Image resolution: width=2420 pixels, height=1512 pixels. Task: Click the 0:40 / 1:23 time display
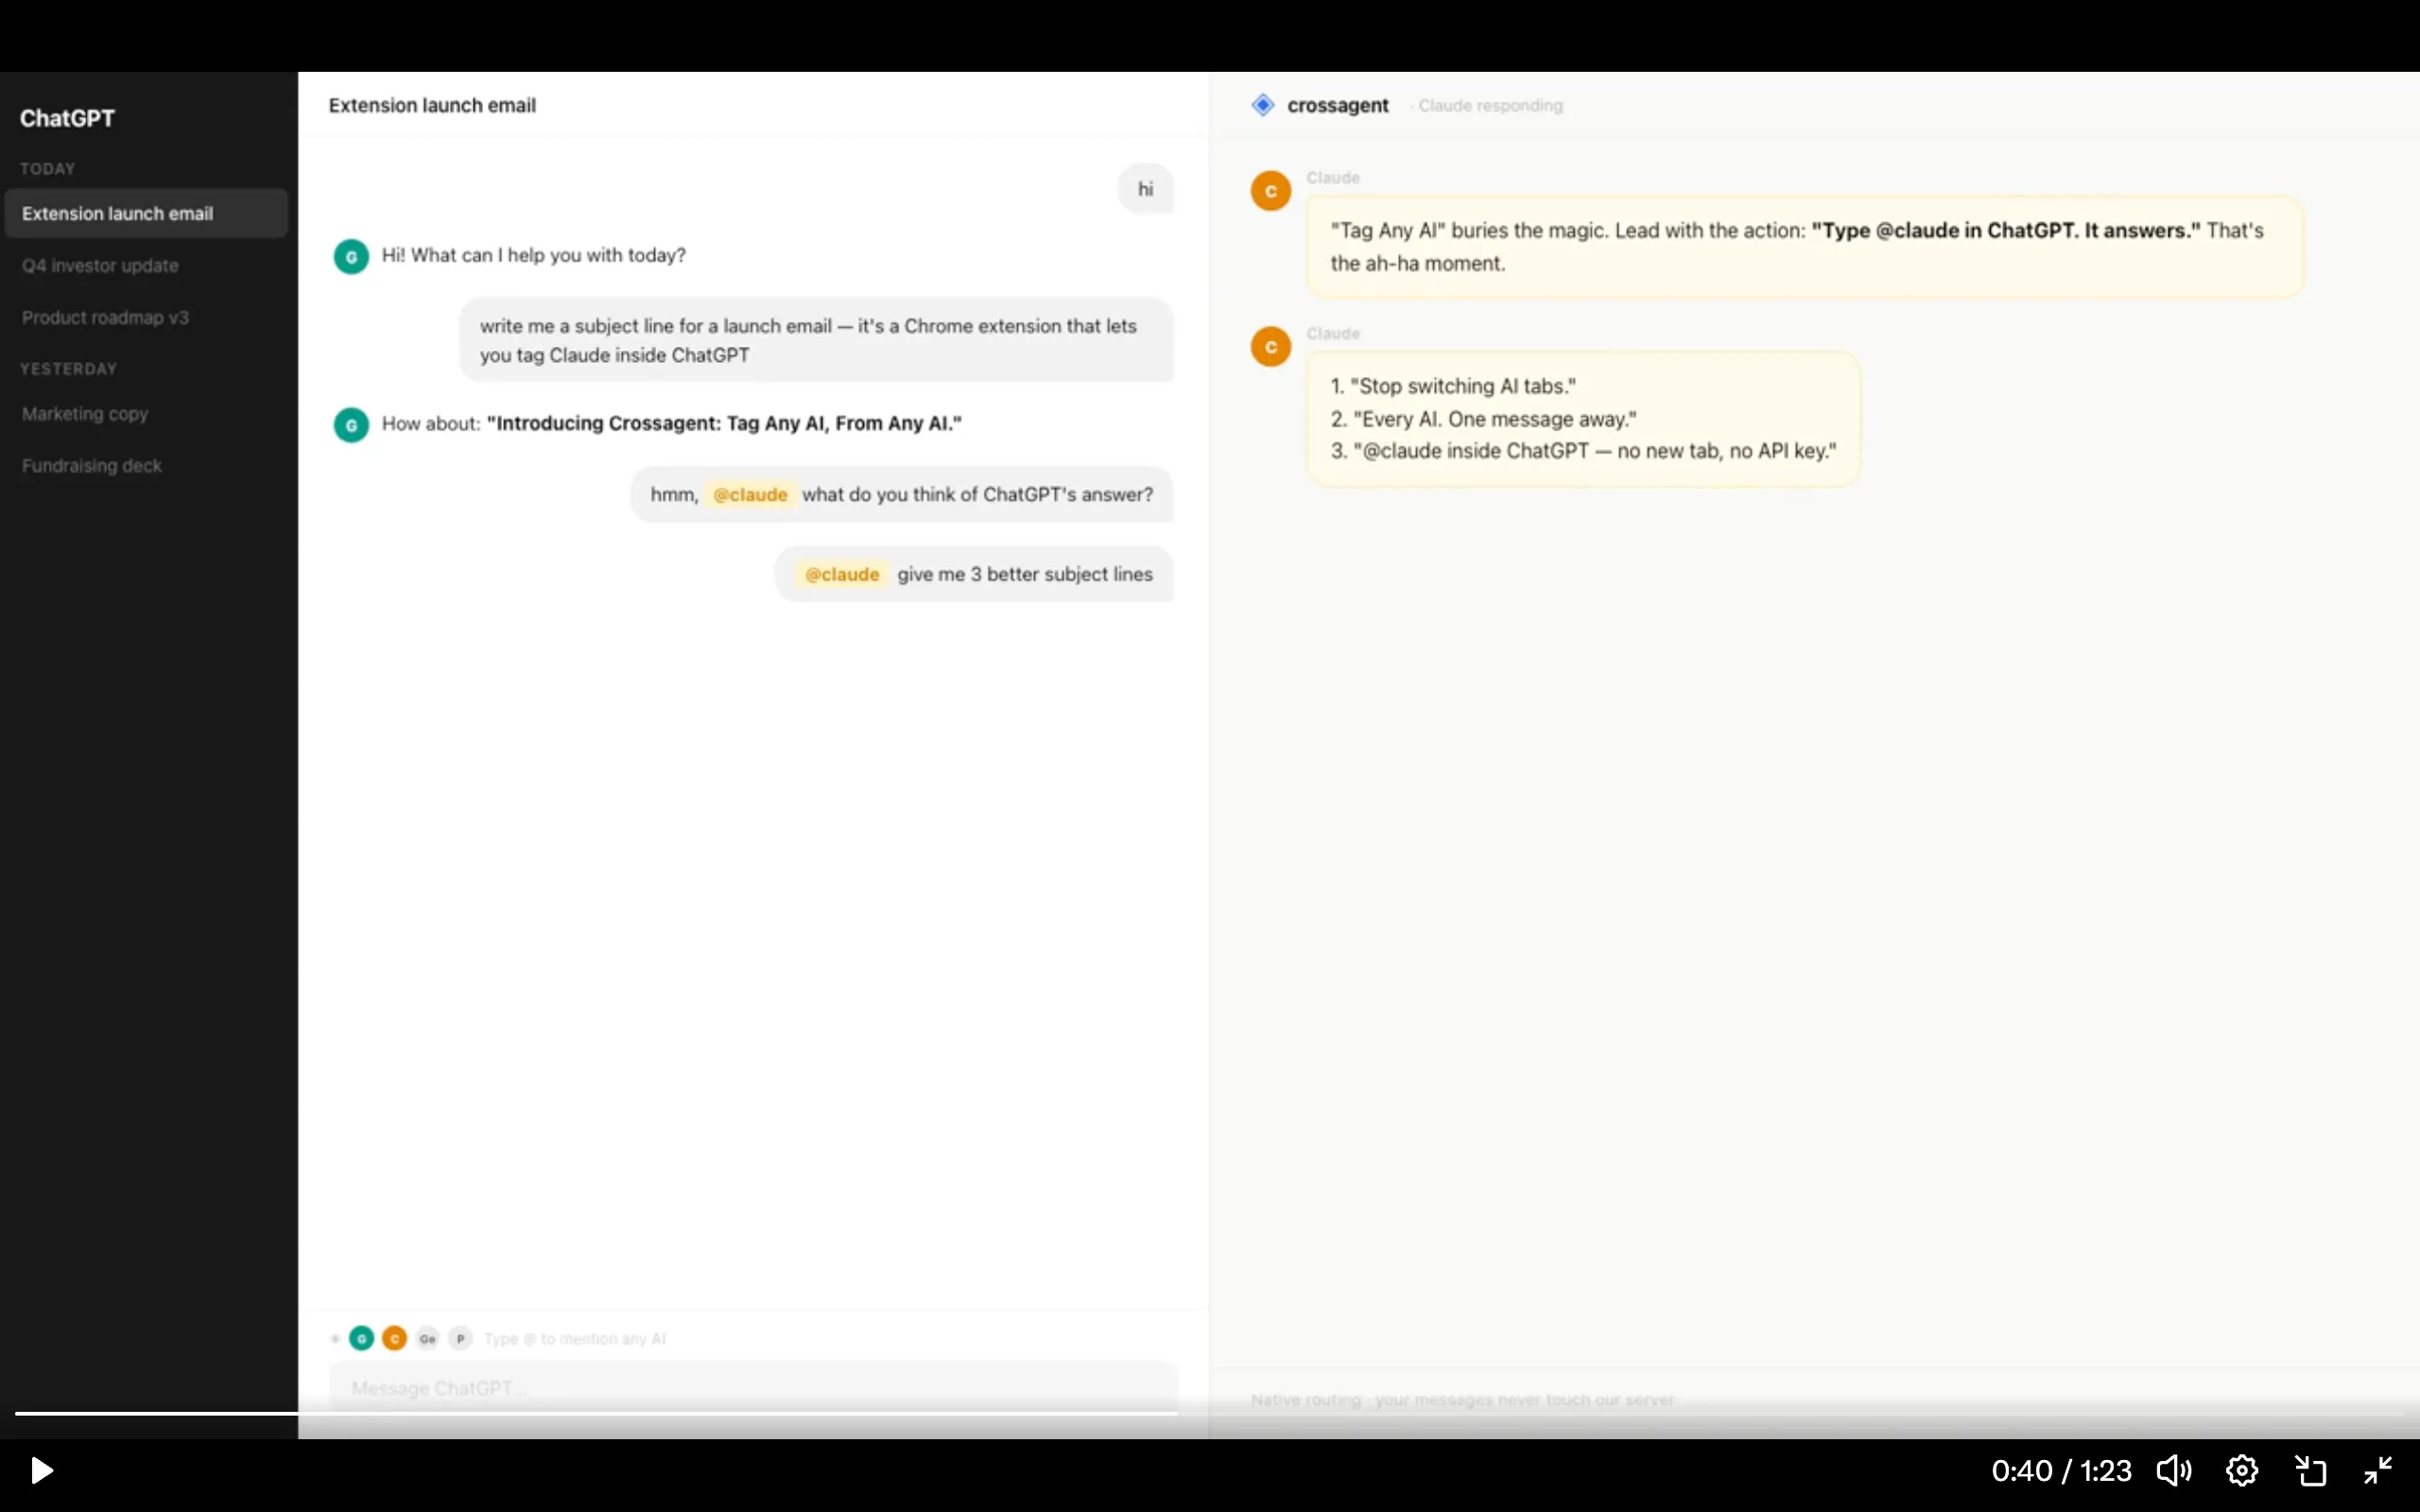2061,1470
